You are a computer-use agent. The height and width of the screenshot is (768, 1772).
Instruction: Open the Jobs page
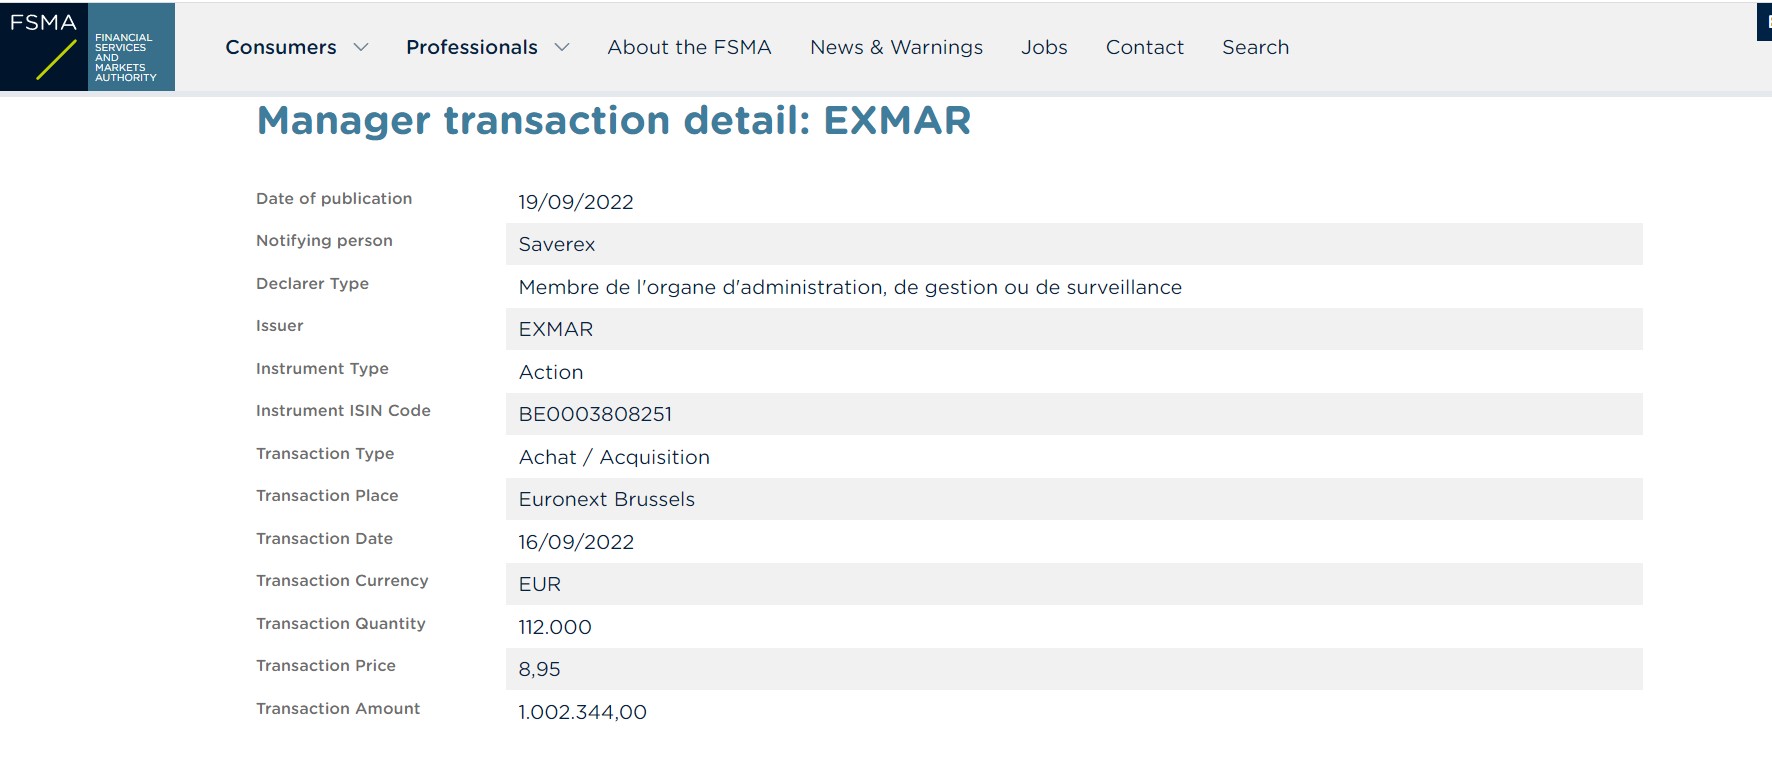1044,47
